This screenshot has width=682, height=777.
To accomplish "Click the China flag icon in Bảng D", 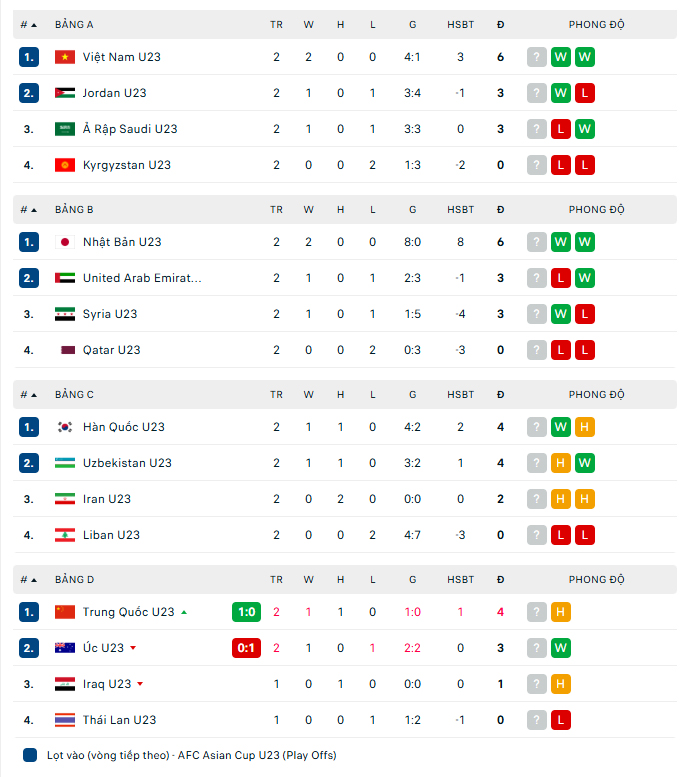I will pyautogui.click(x=65, y=612).
